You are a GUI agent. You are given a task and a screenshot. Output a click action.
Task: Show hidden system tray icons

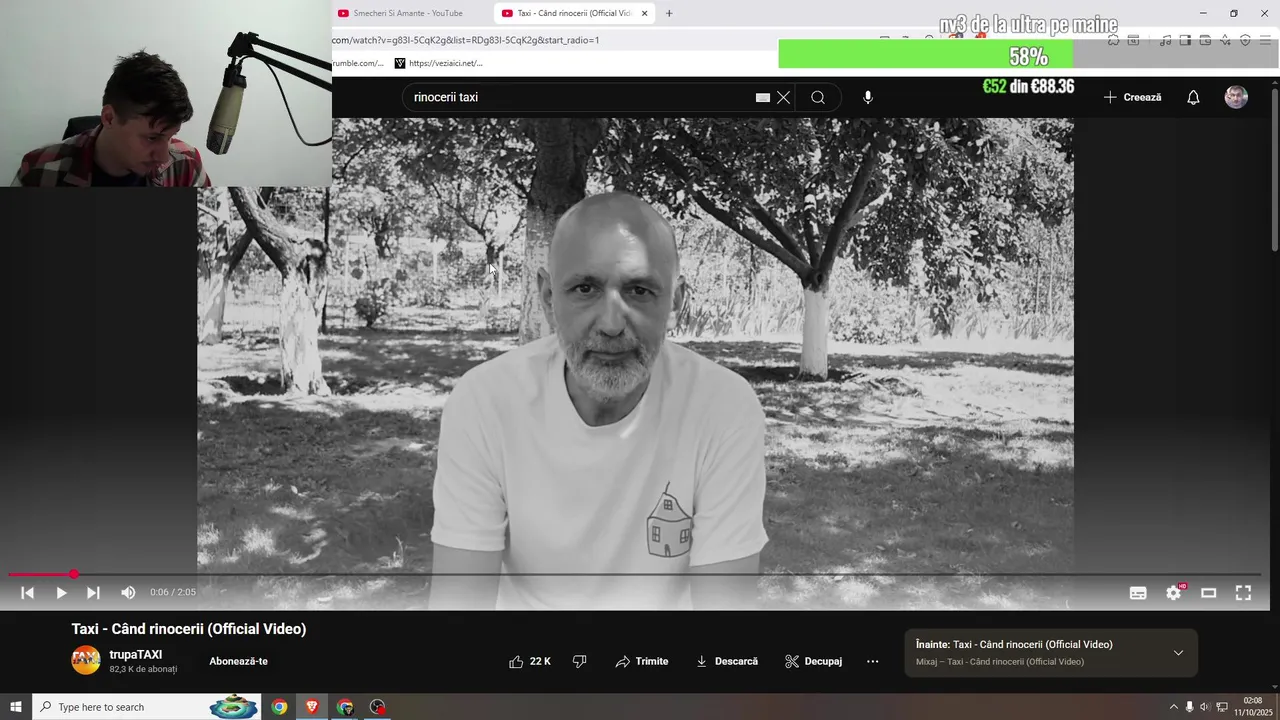[1173, 707]
